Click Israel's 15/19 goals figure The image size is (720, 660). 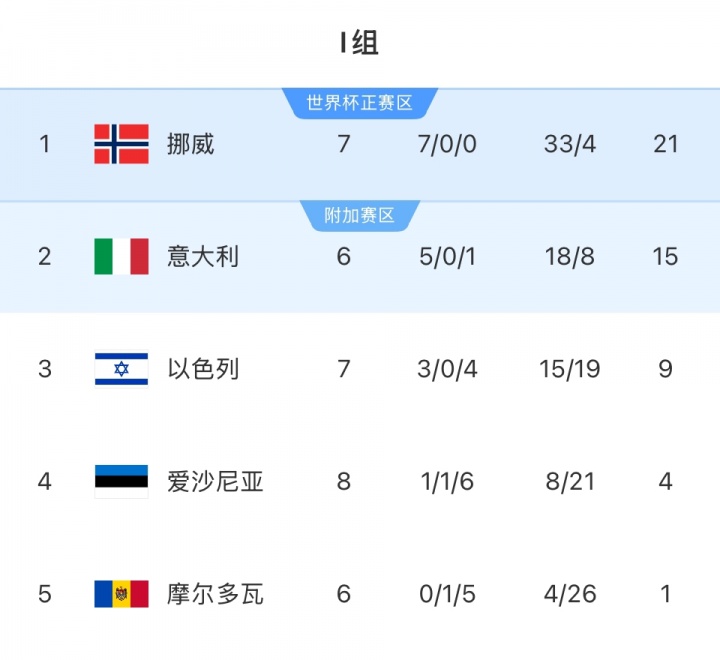(570, 369)
